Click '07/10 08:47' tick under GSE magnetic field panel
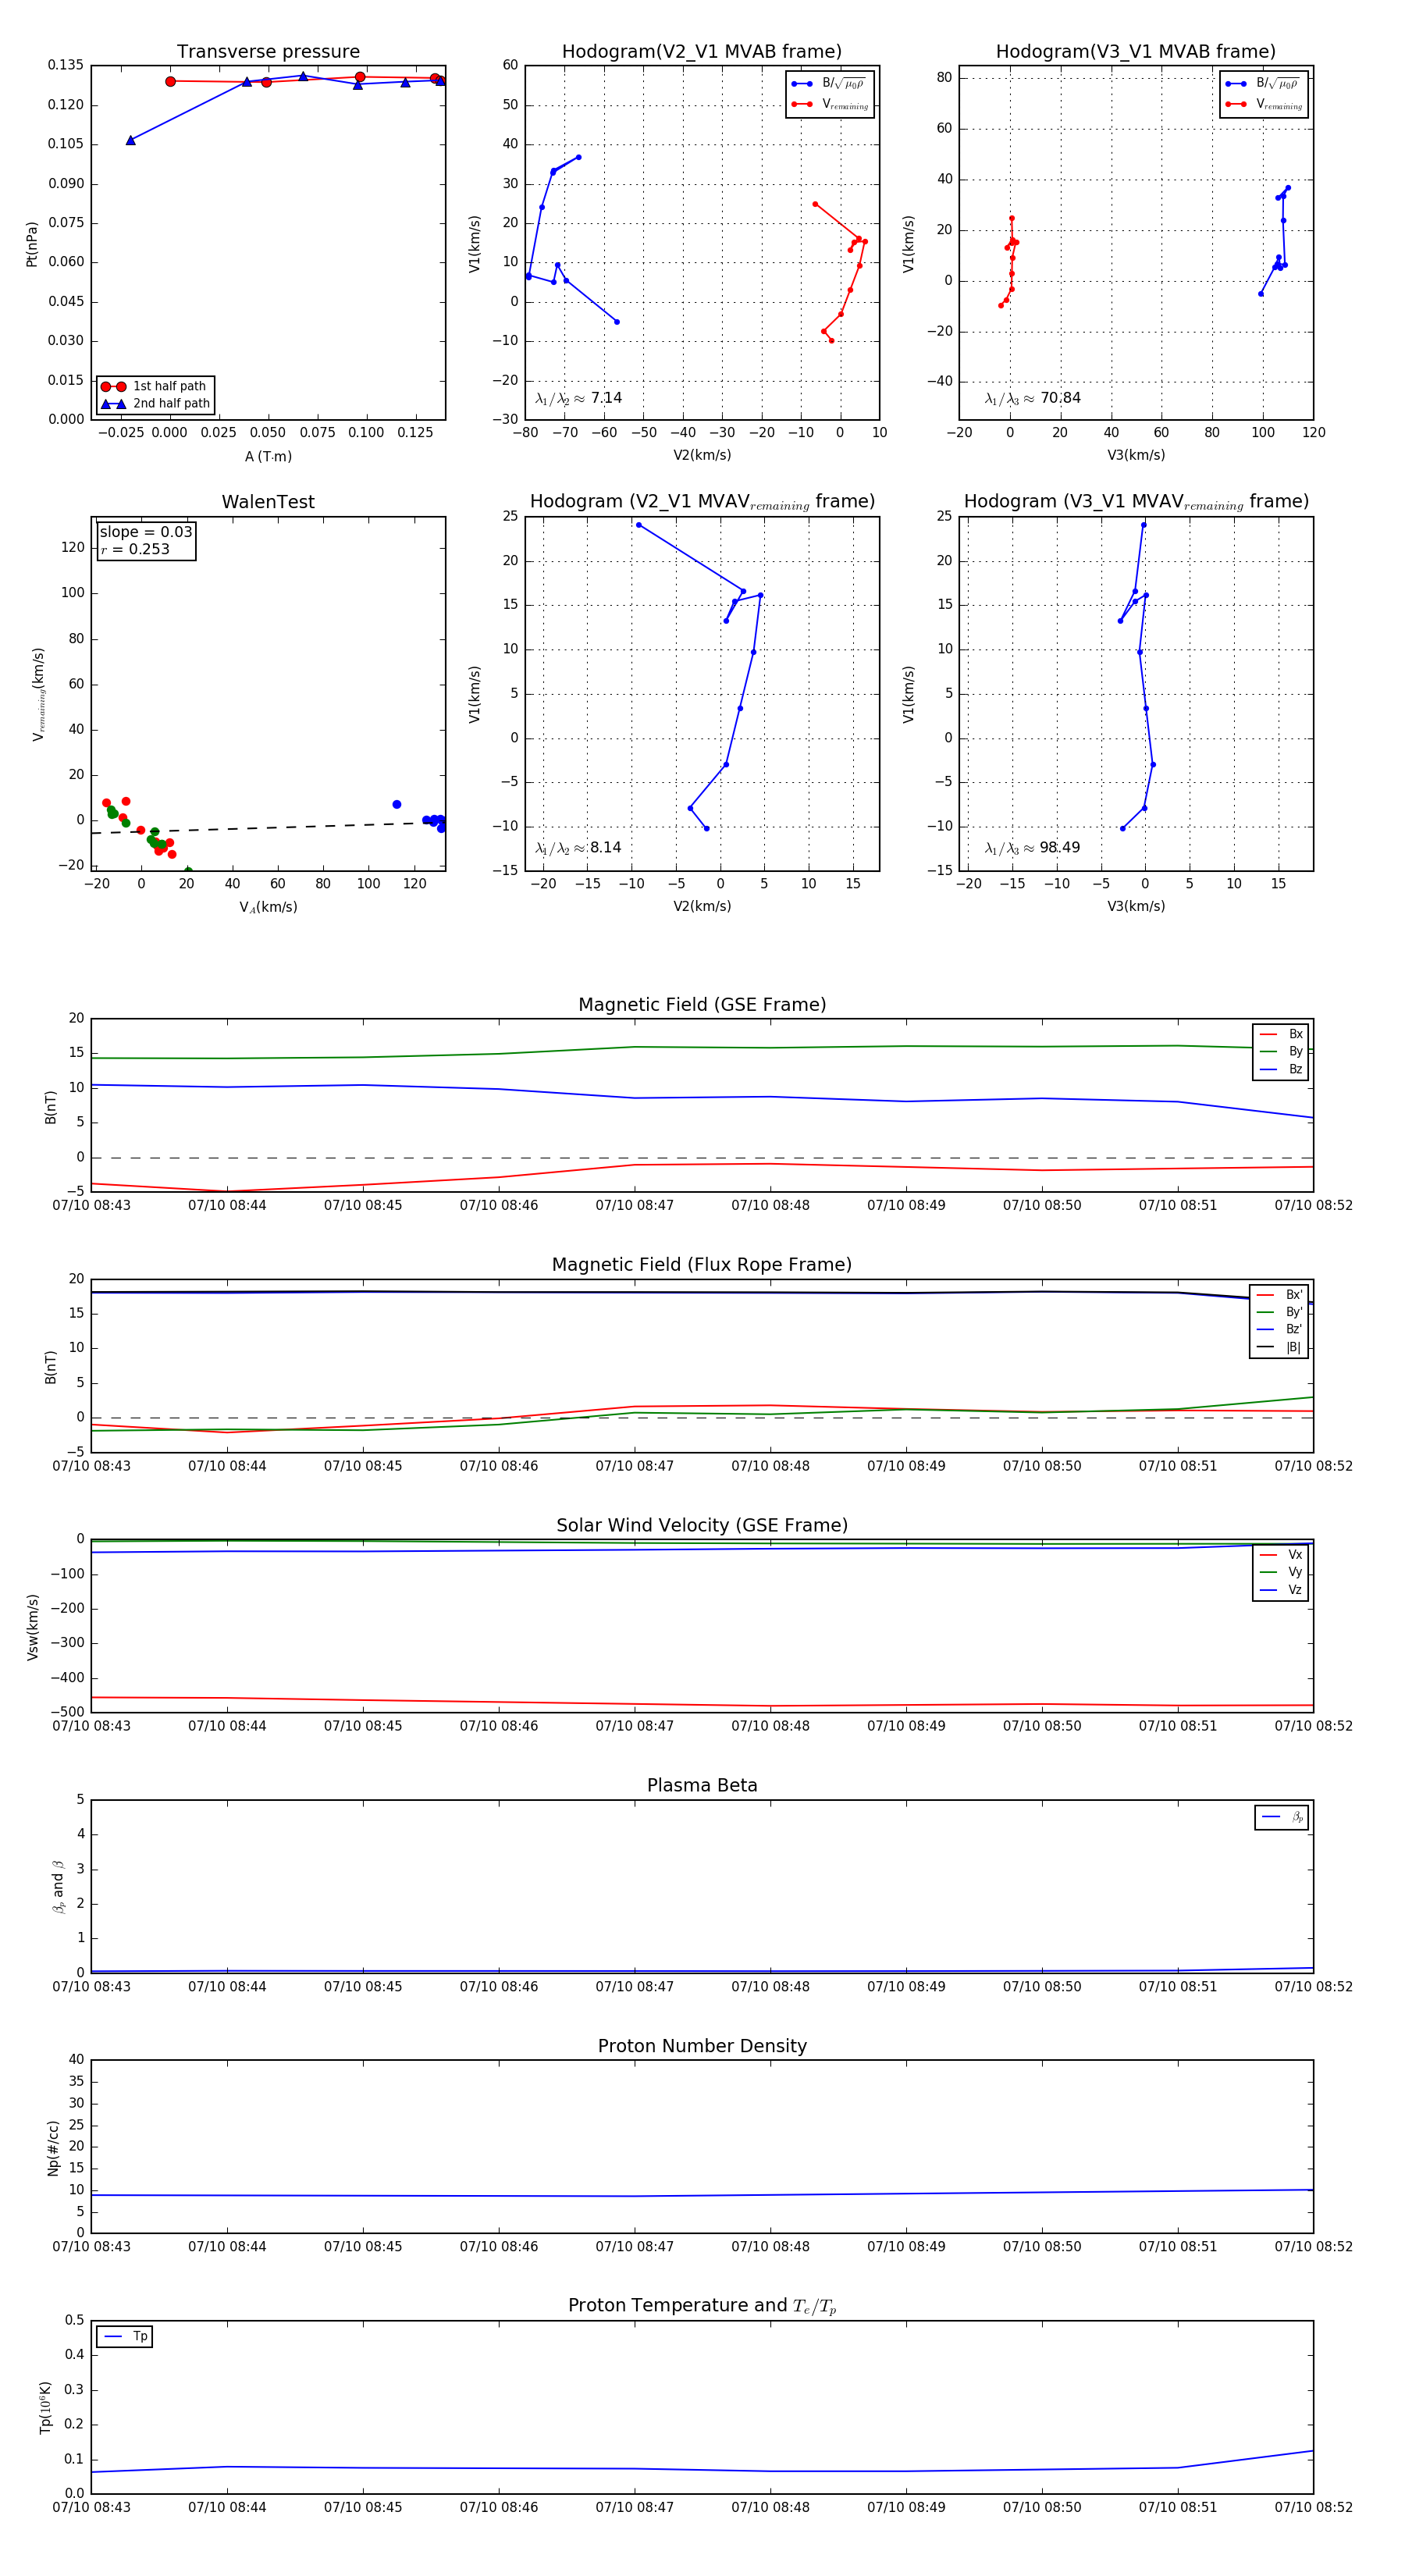 point(634,1205)
